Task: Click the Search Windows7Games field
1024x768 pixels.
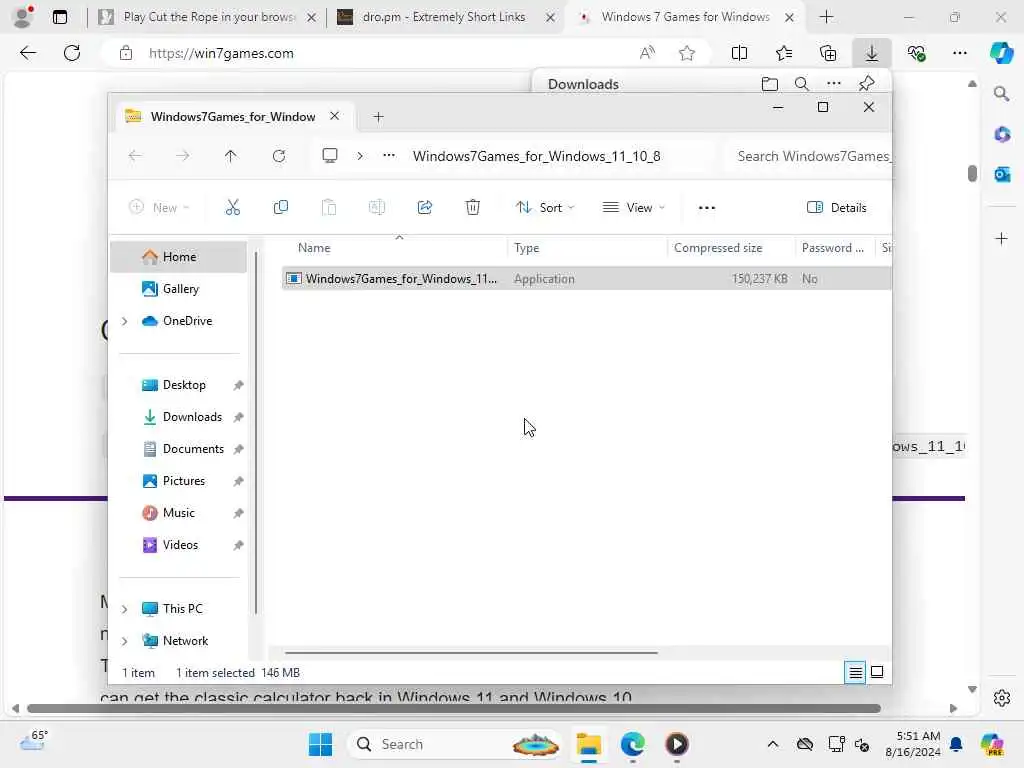Action: click(808, 156)
